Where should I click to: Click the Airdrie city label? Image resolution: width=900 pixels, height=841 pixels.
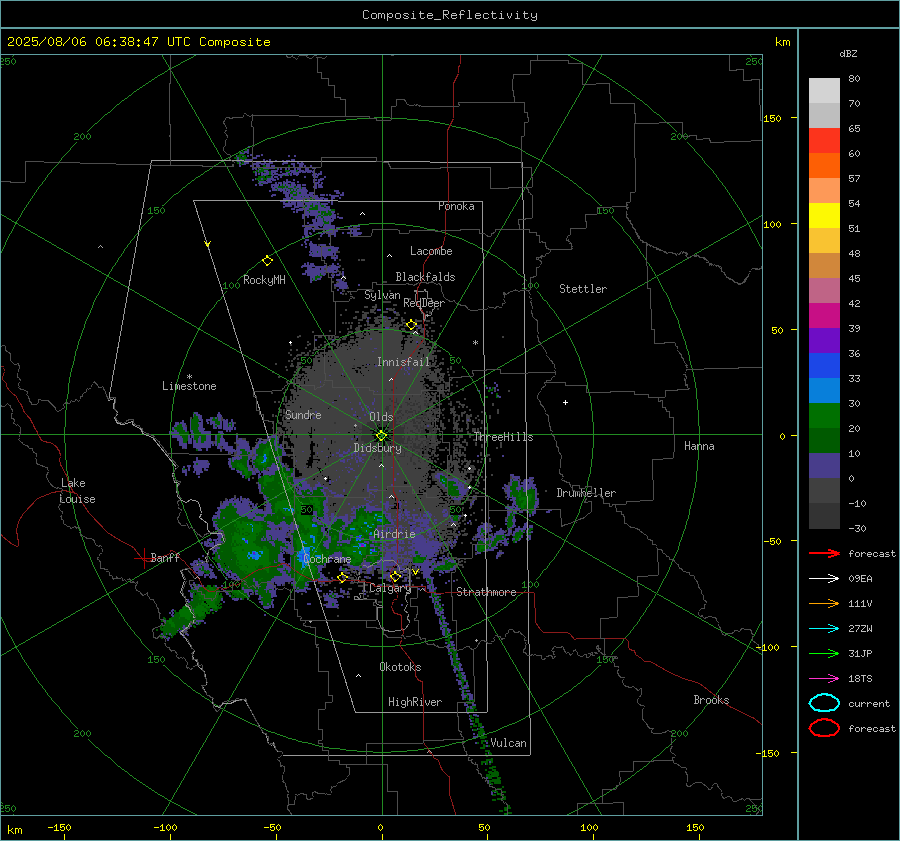(x=394, y=534)
